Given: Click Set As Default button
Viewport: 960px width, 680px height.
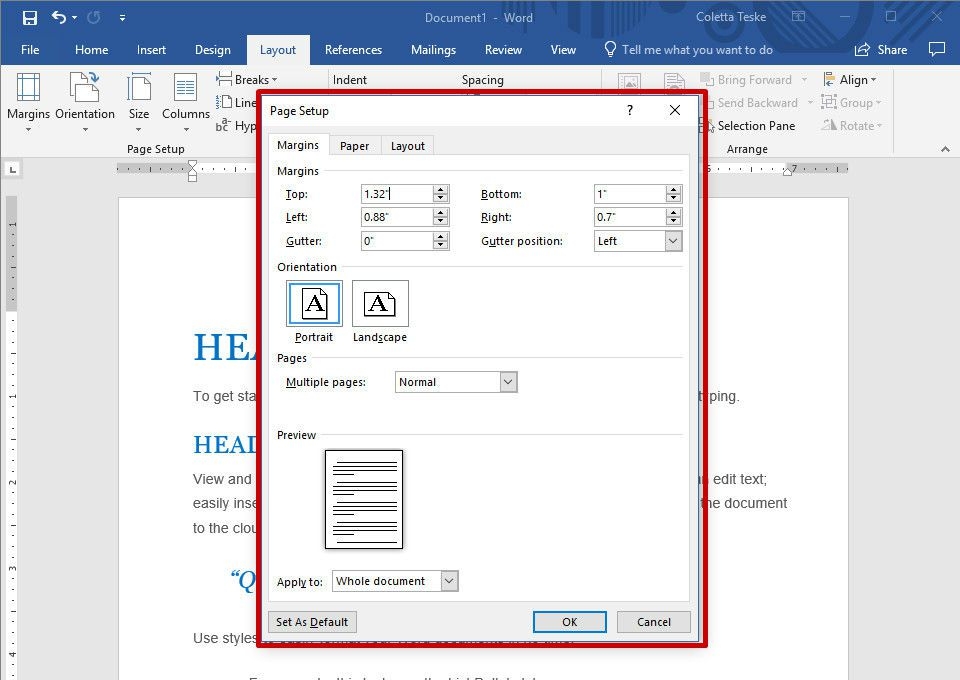Looking at the screenshot, I should 312,622.
